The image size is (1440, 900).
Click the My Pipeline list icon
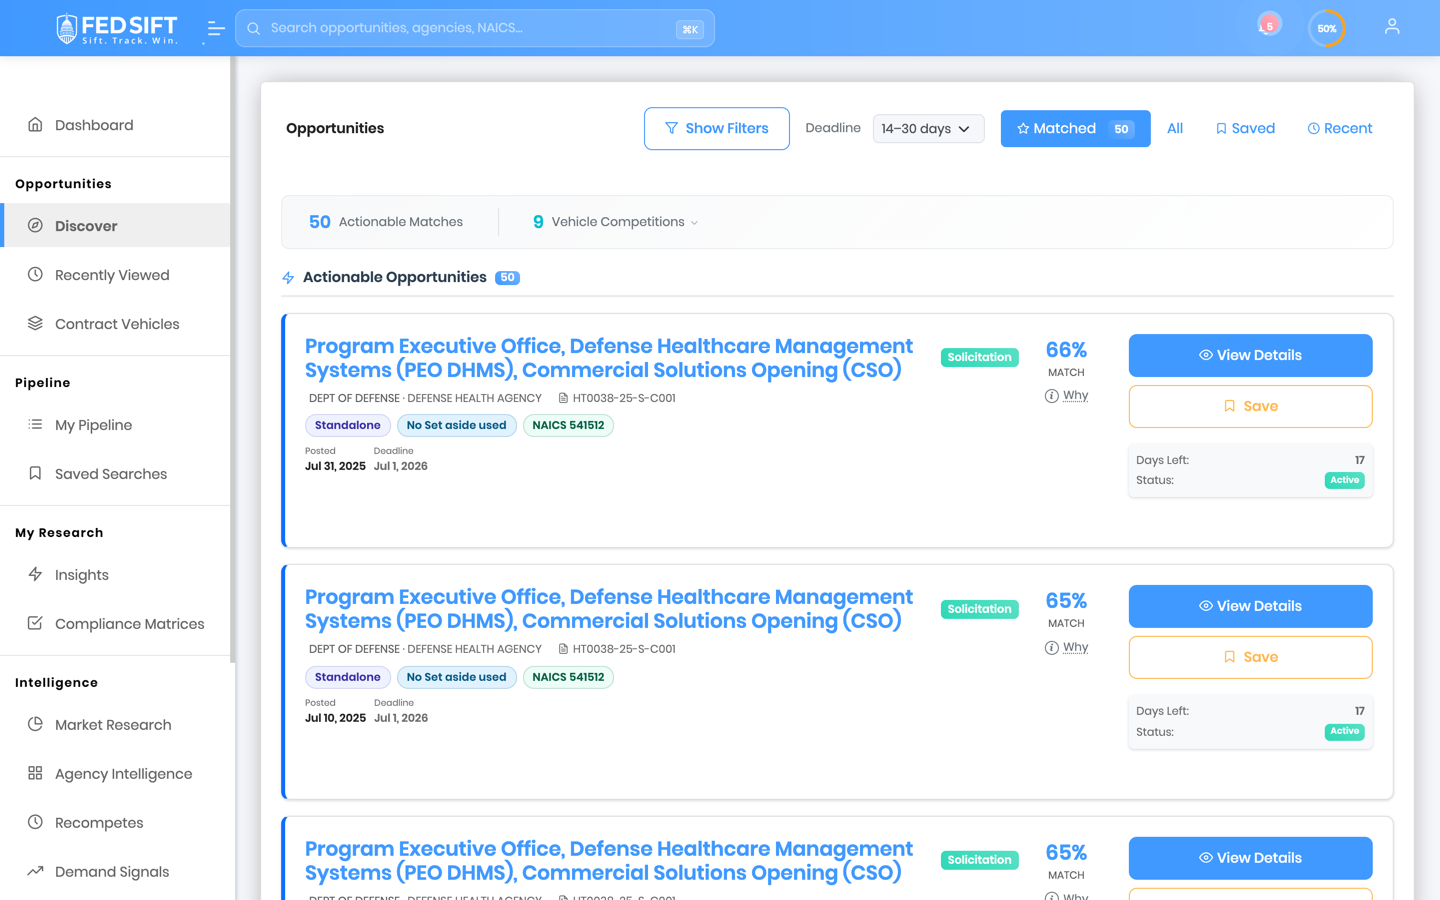(35, 424)
